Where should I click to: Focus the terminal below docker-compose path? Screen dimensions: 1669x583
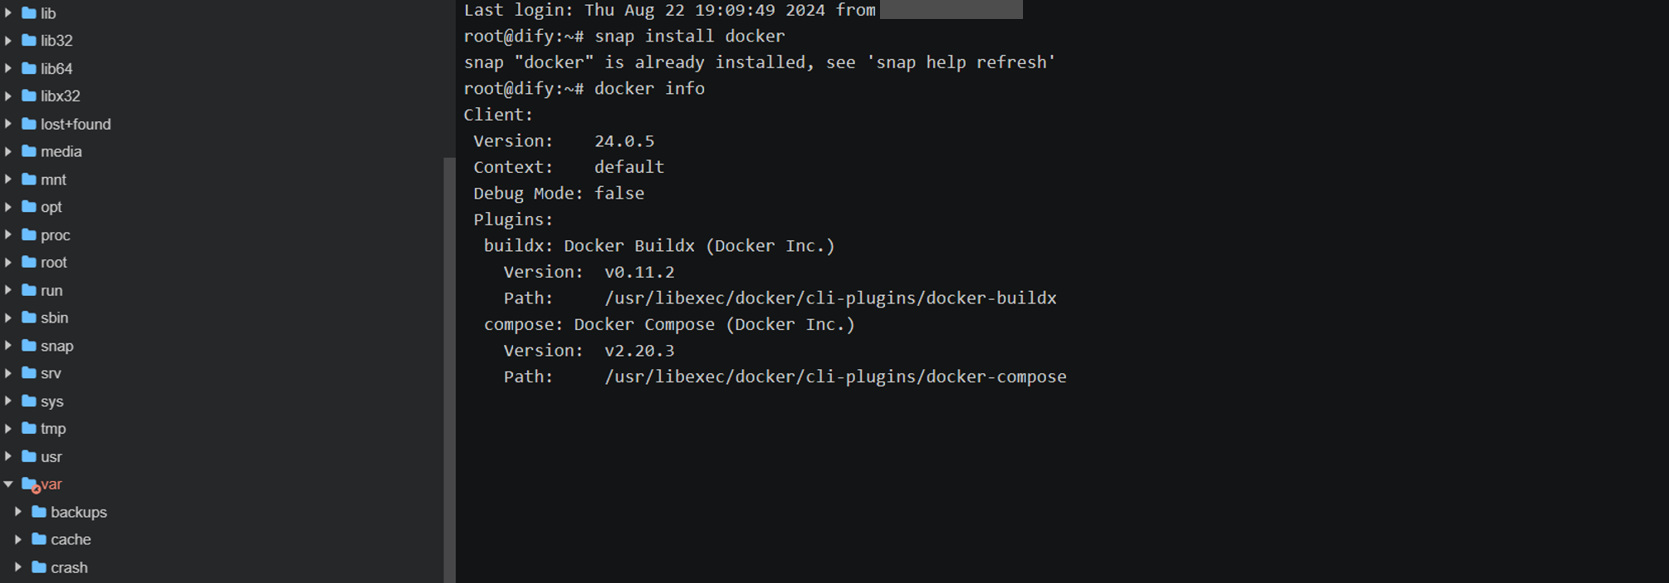point(1060,480)
